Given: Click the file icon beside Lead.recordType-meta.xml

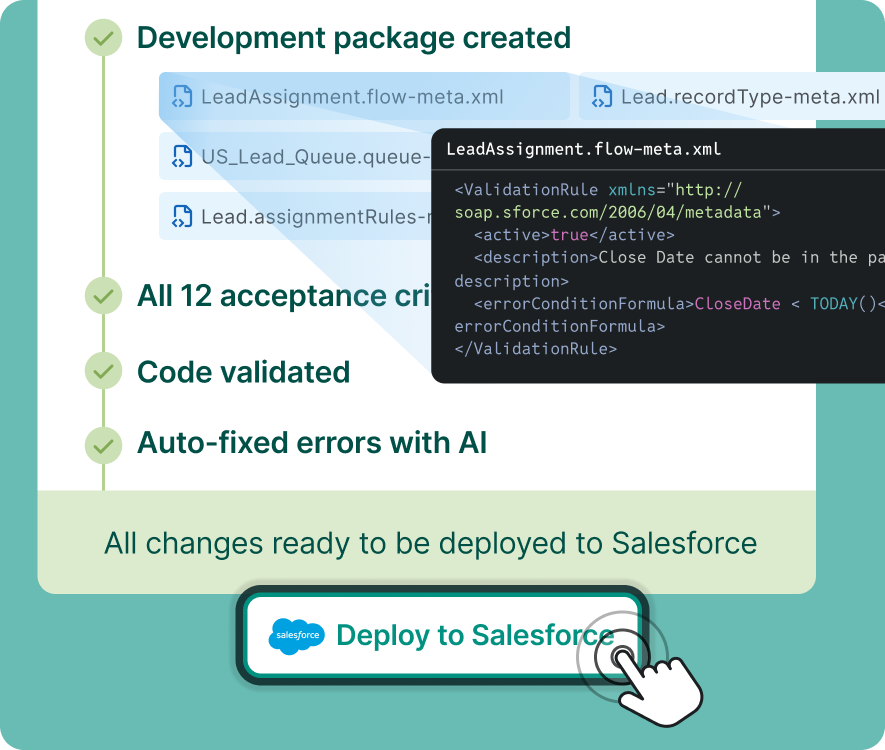Looking at the screenshot, I should (x=602, y=97).
